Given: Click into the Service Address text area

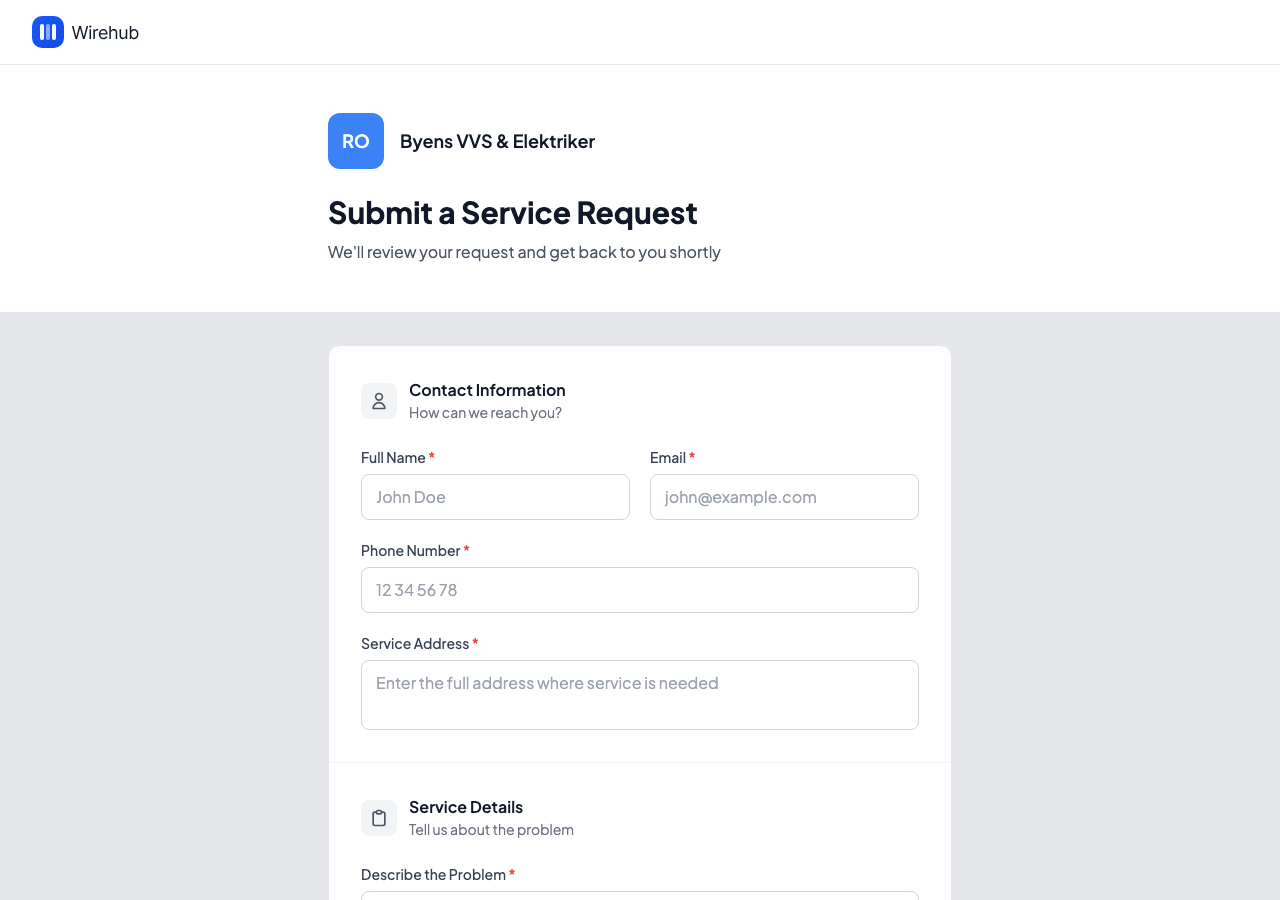Looking at the screenshot, I should tap(640, 695).
